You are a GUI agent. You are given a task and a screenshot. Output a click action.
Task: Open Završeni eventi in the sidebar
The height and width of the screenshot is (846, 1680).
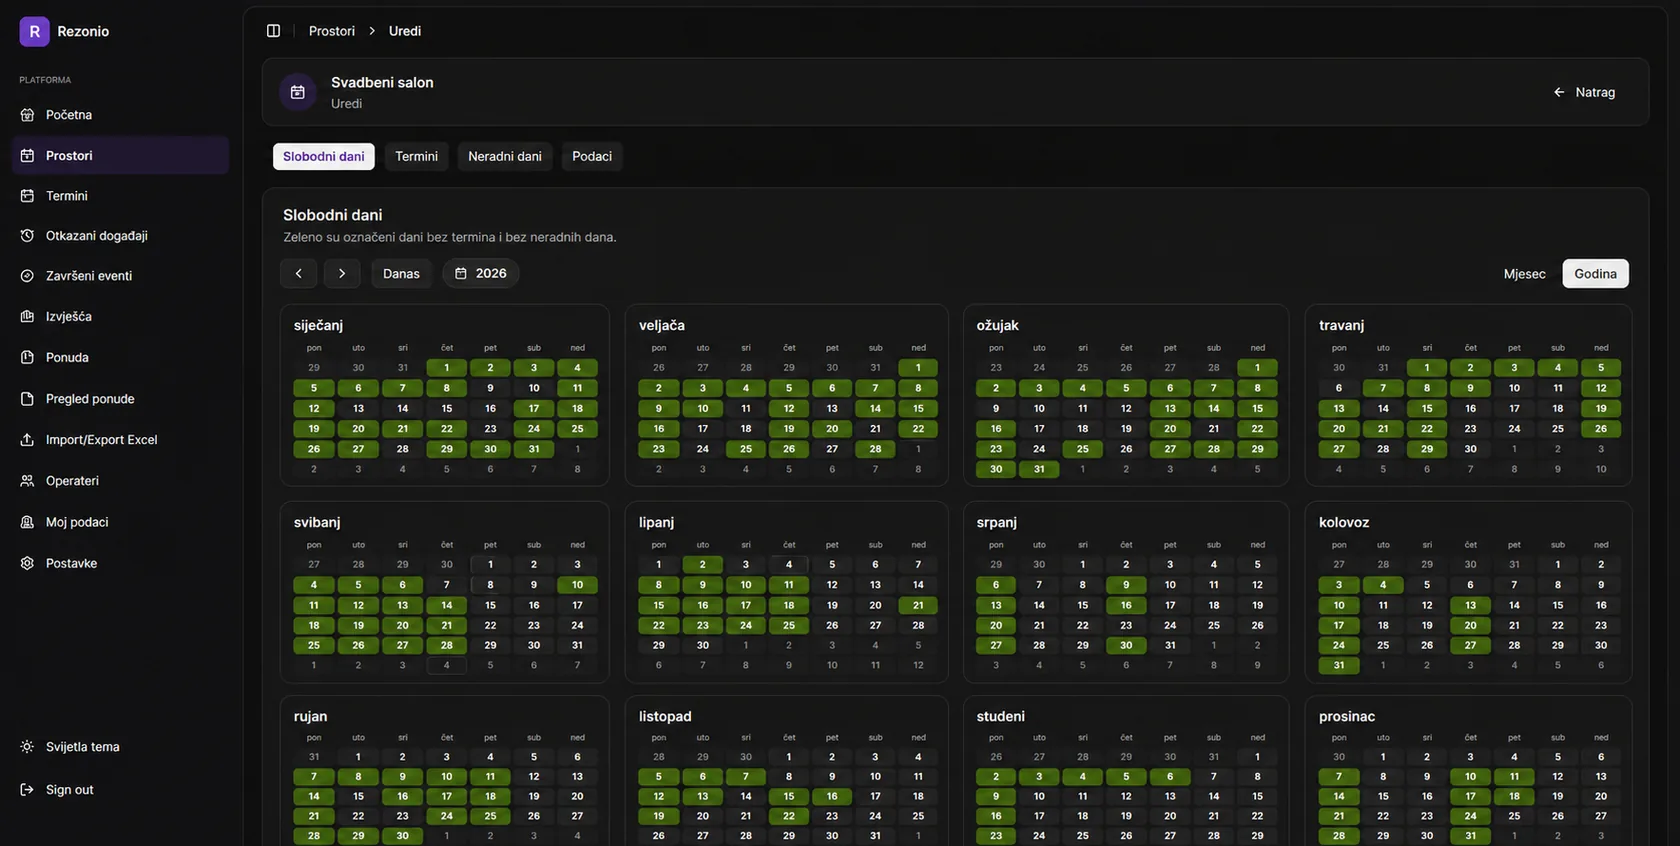click(120, 276)
